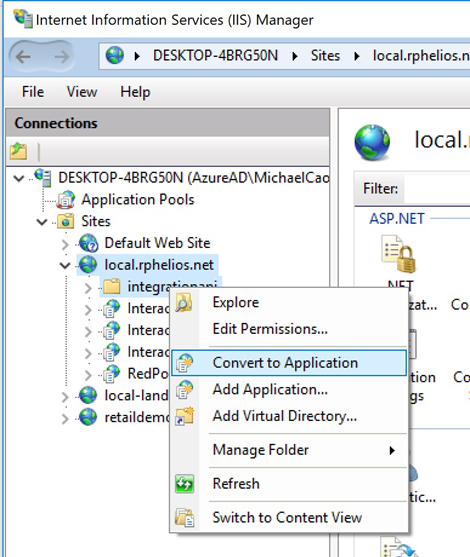Screen dimensions: 470x557
Task: Expand the integrationapi folder node
Action: [x=88, y=287]
